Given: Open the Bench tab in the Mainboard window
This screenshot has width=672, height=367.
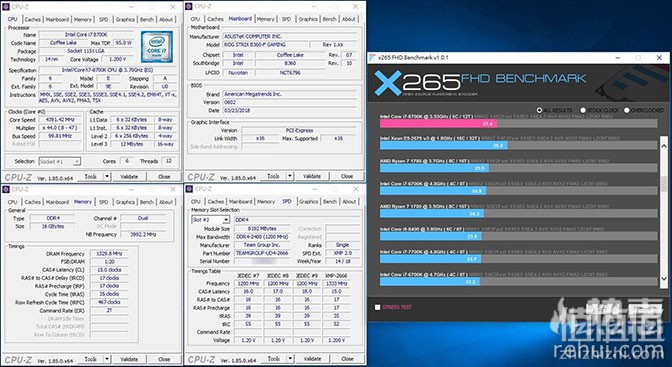Looking at the screenshot, I should click(x=329, y=19).
